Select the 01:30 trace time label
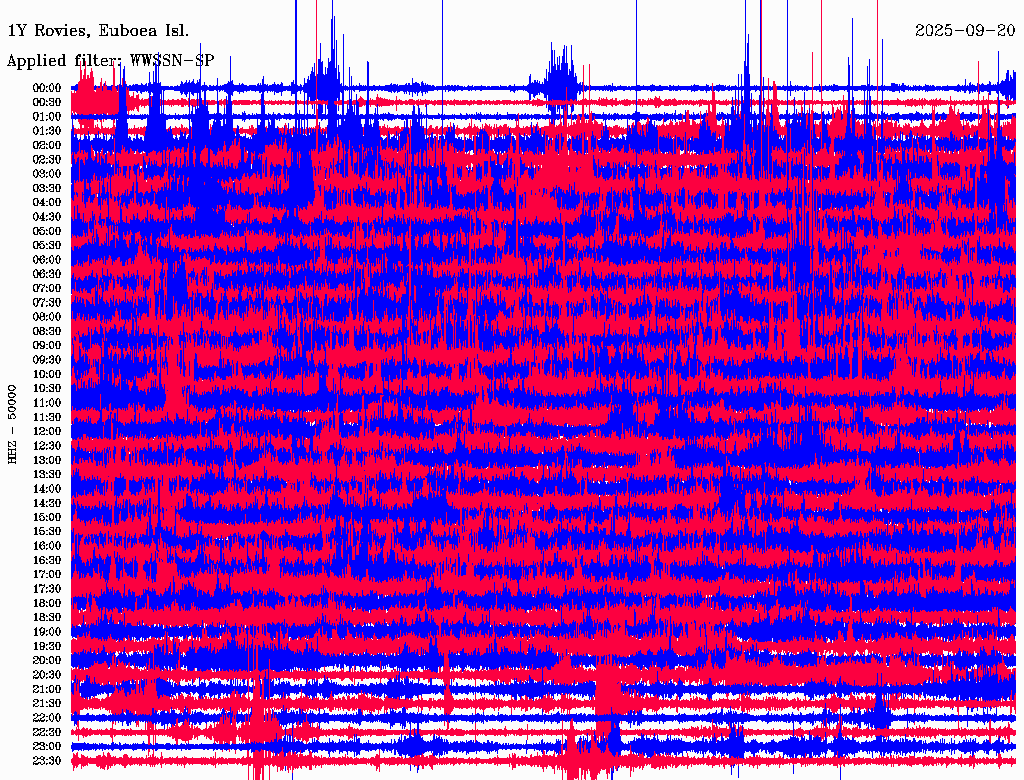 (47, 131)
